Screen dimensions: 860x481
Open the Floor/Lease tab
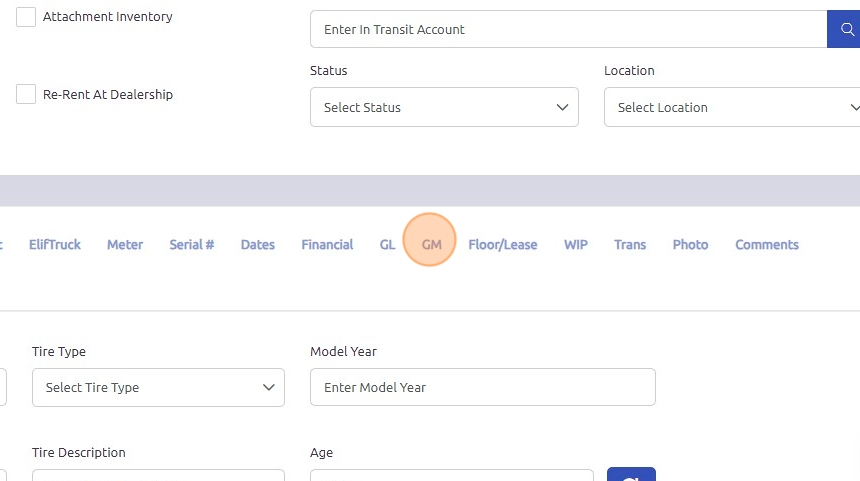pos(502,244)
